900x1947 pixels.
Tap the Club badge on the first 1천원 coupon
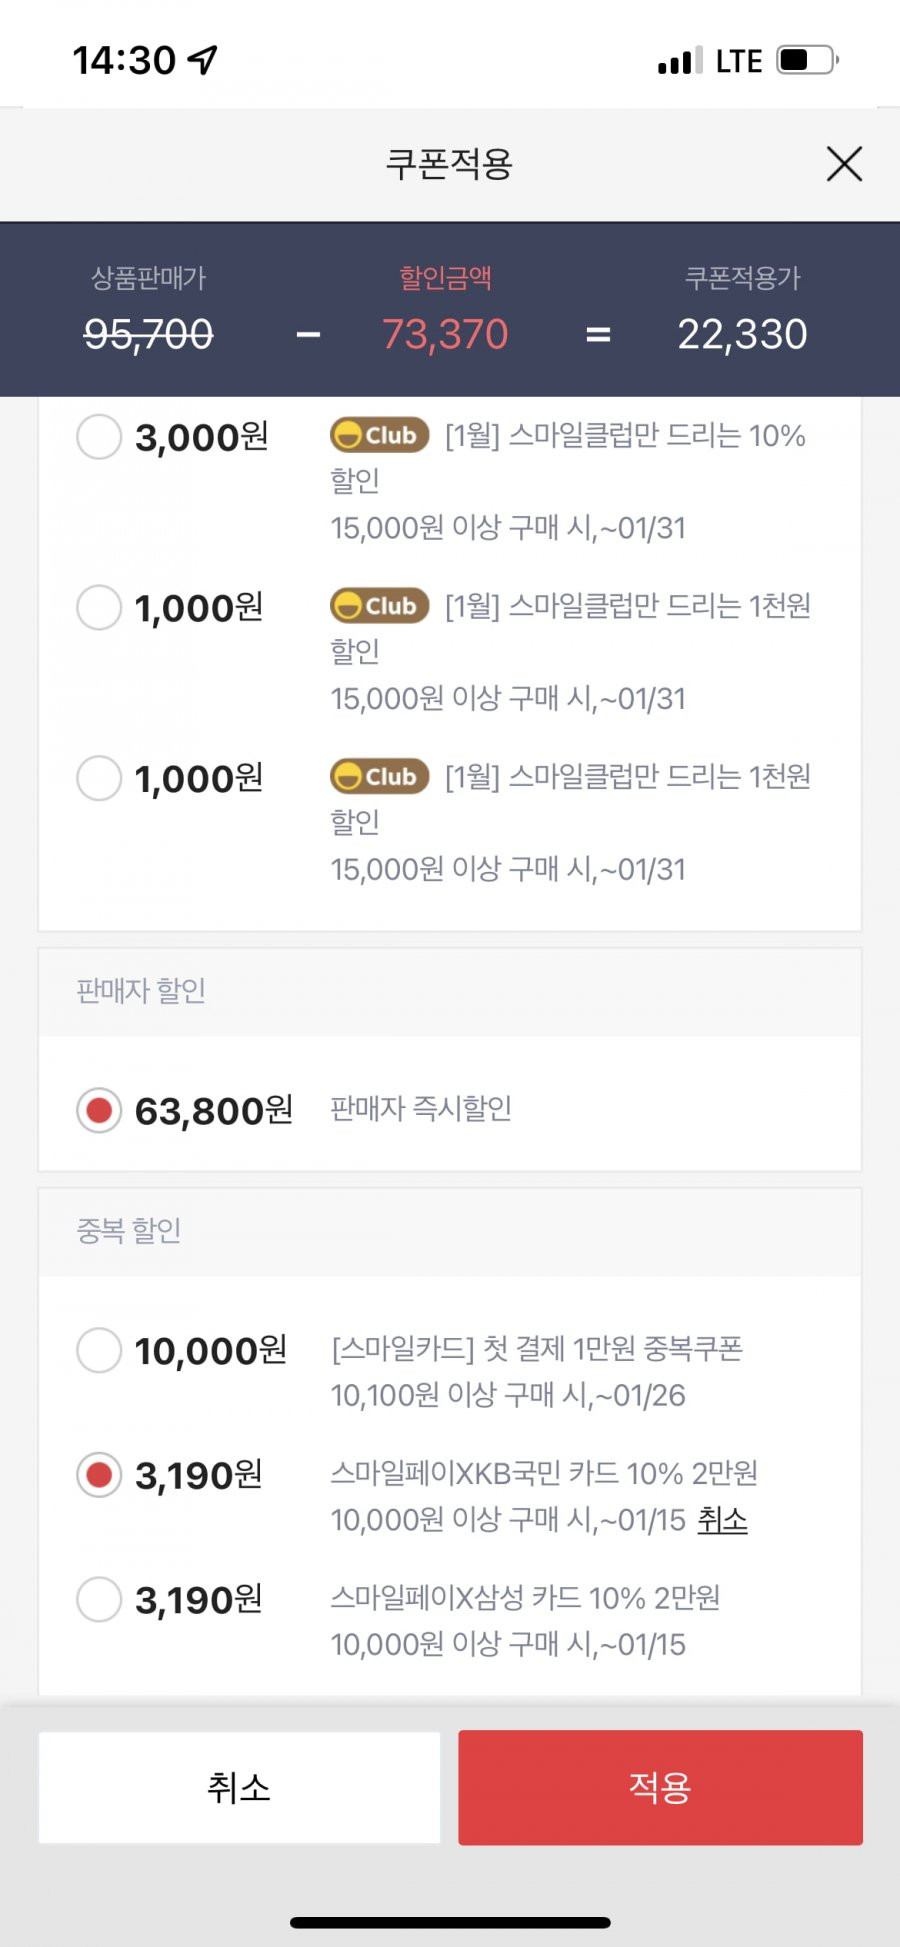pos(380,605)
